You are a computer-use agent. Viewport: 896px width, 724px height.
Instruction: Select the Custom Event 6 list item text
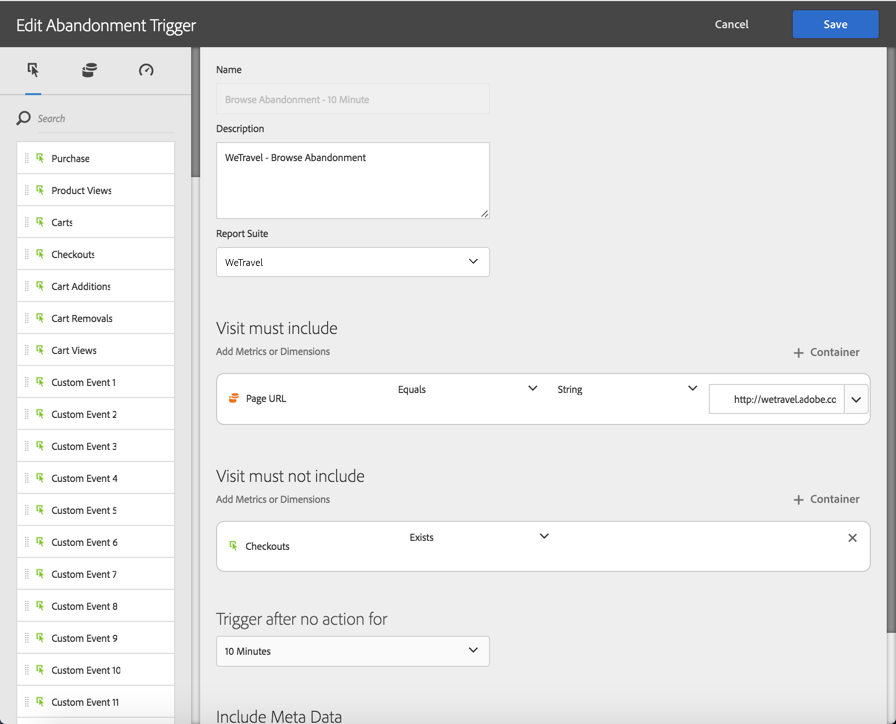tap(85, 542)
